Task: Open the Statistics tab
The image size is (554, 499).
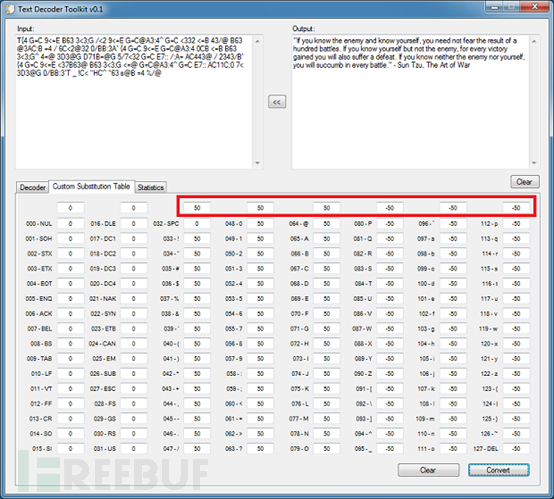Action: tap(151, 187)
